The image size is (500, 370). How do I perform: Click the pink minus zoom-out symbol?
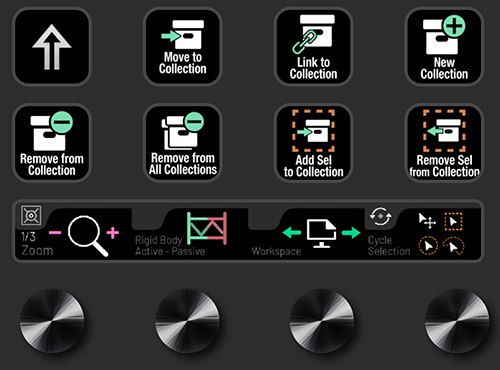click(55, 232)
